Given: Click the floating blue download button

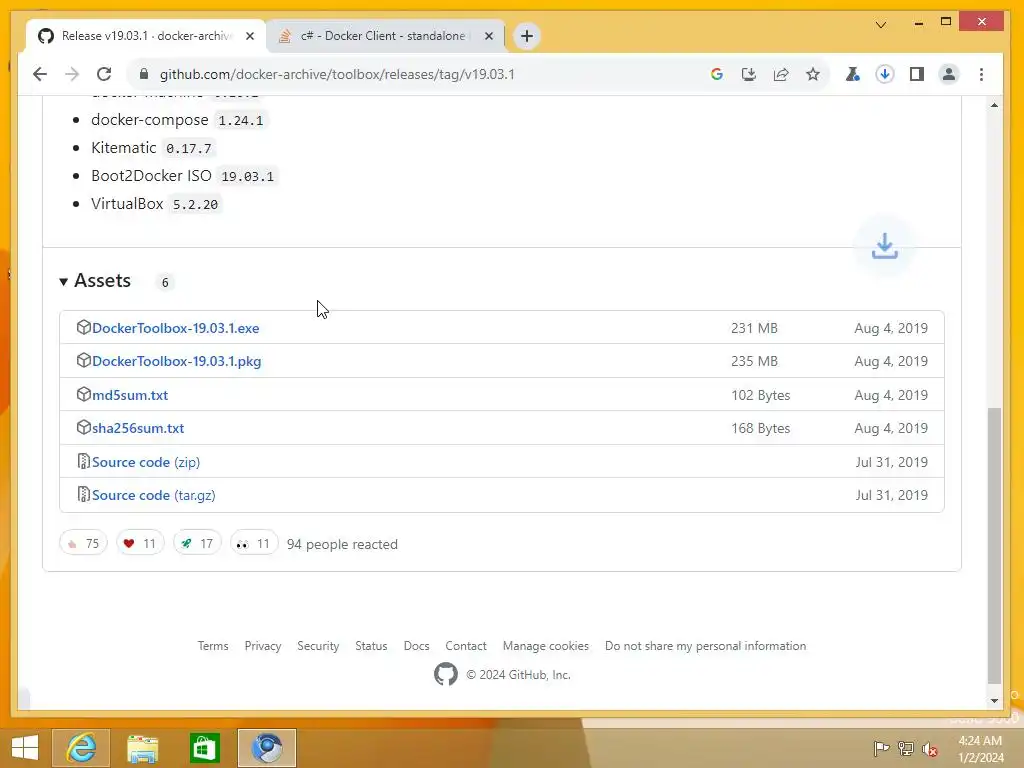Looking at the screenshot, I should pyautogui.click(x=884, y=246).
